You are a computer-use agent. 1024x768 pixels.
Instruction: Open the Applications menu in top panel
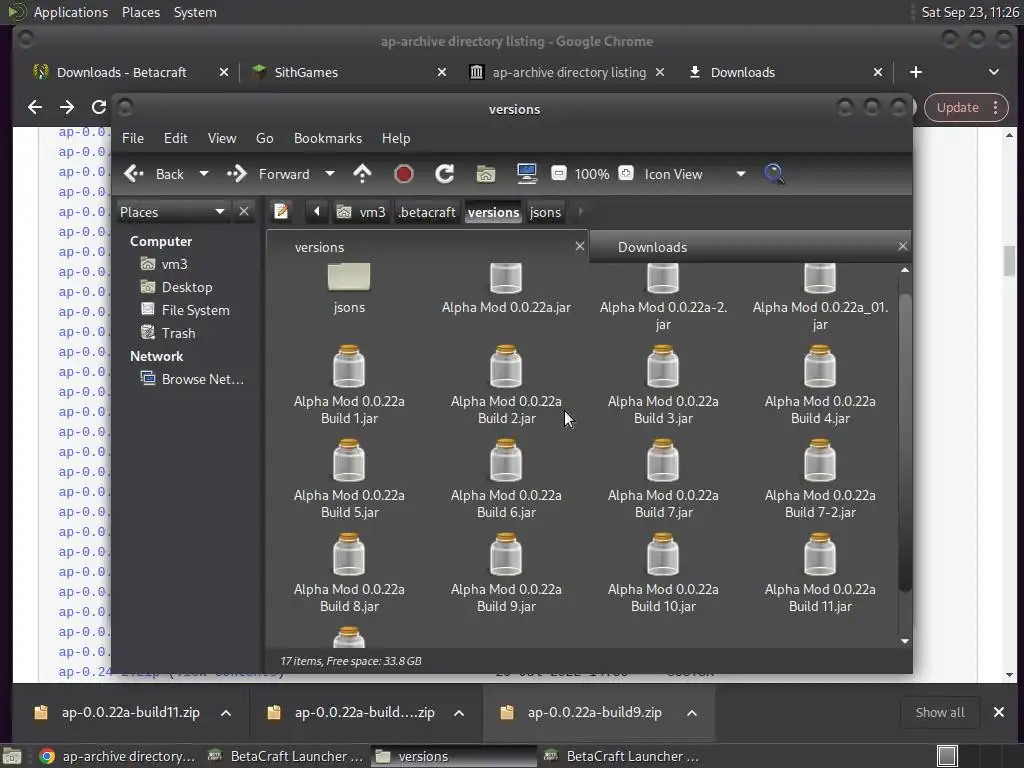click(70, 12)
